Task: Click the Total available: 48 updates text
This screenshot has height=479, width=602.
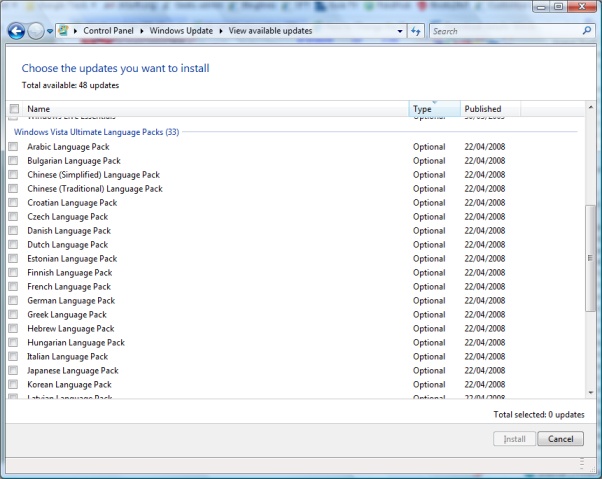Action: (70, 85)
